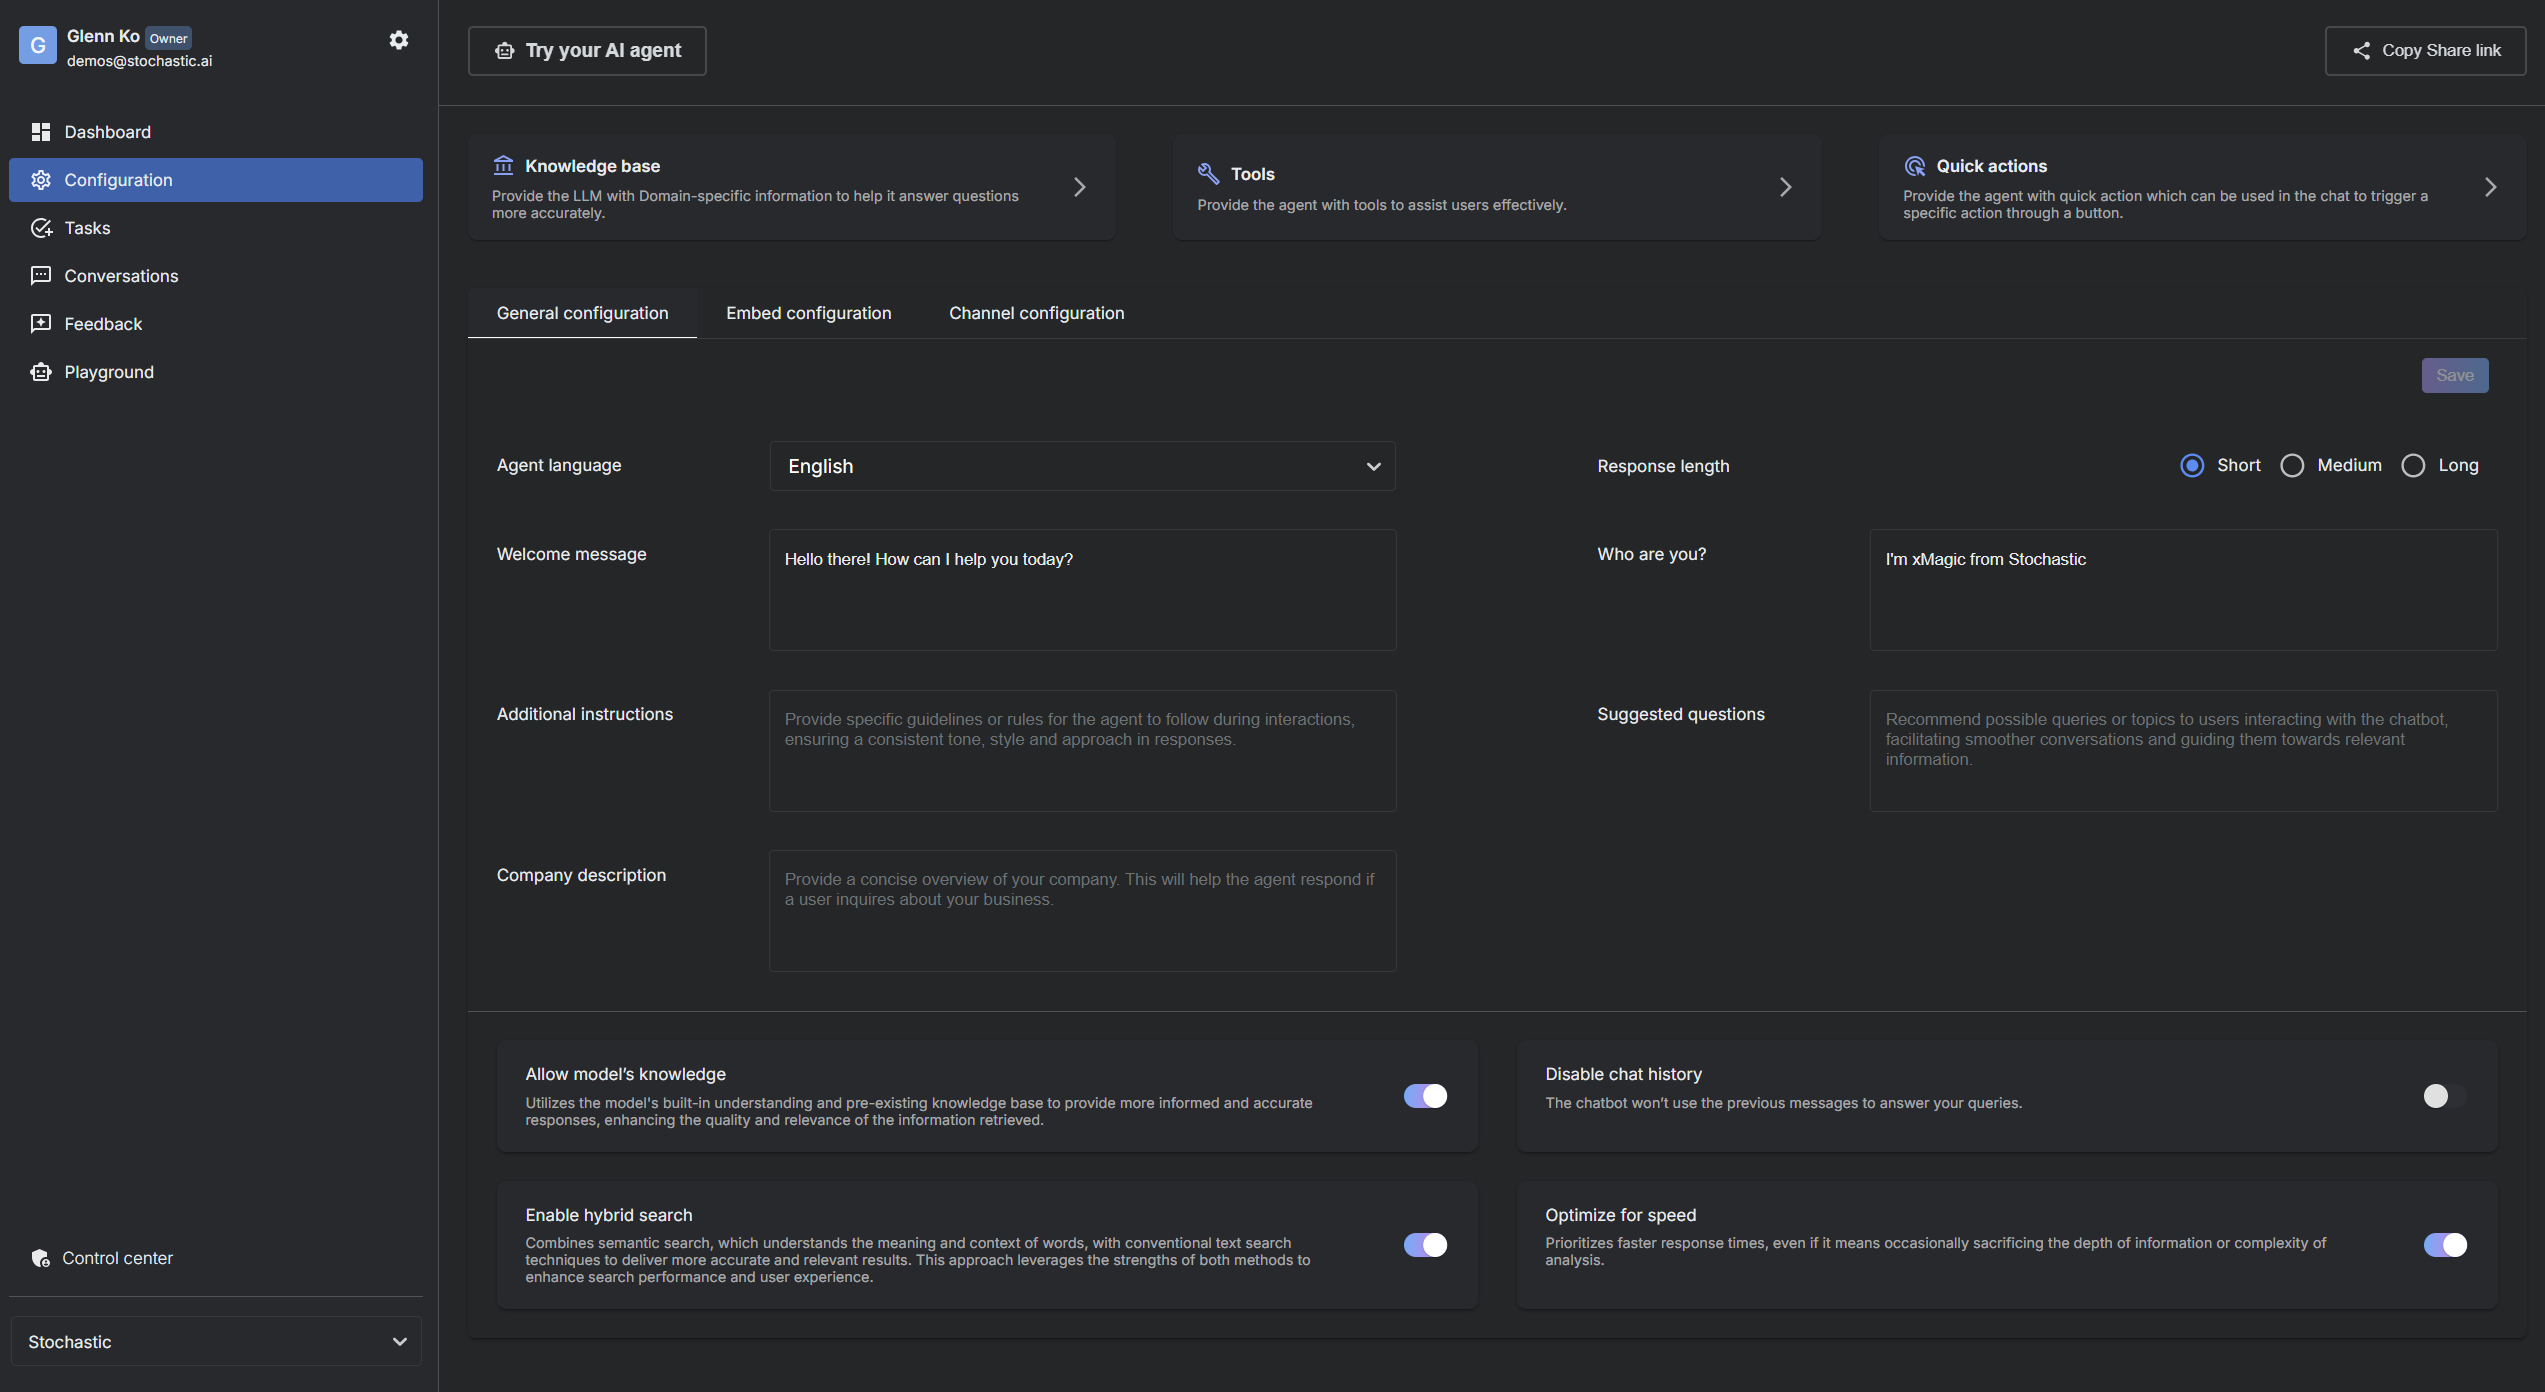
Task: Click the Conversations chat bubble icon
Action: (41, 276)
